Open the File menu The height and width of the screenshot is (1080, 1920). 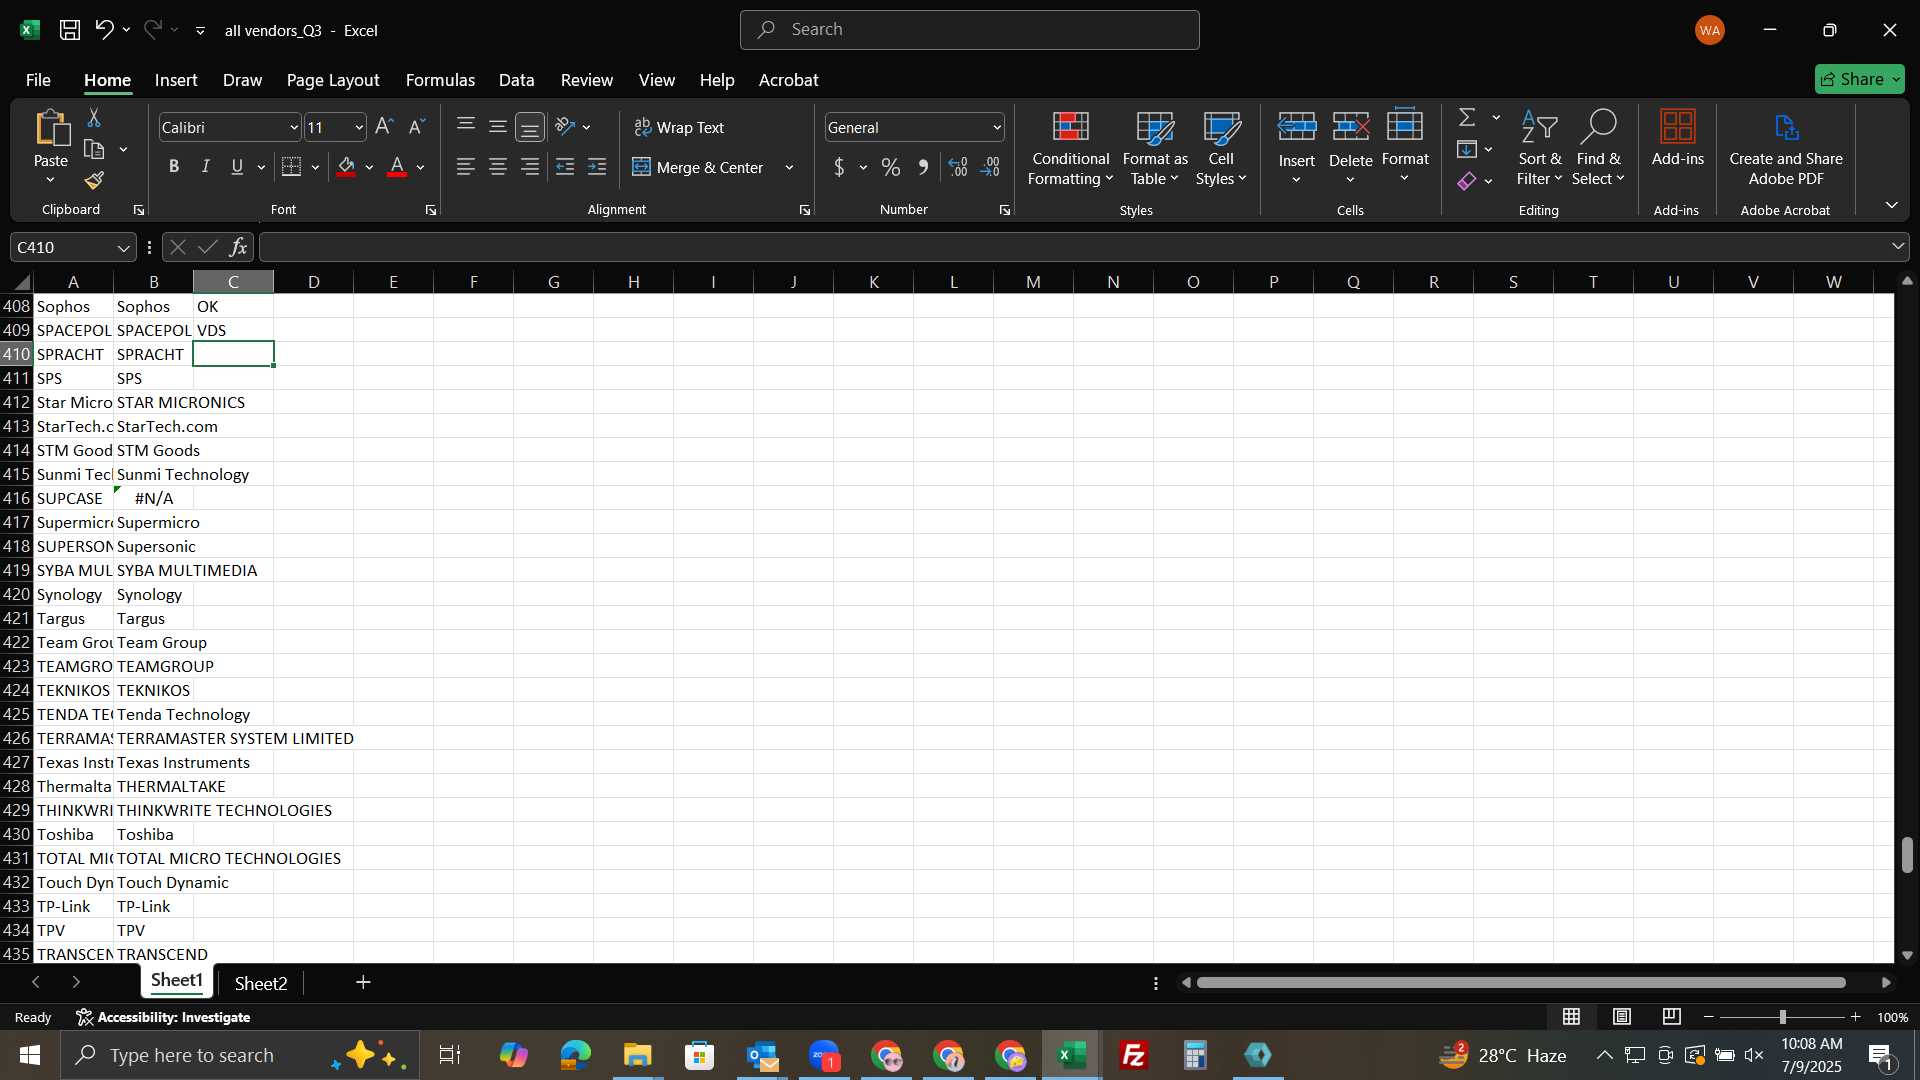coord(38,80)
